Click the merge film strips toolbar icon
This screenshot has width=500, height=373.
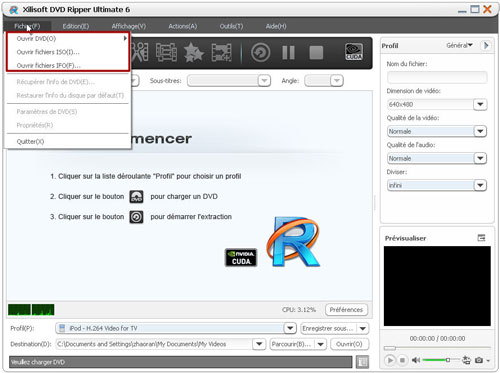coord(166,52)
